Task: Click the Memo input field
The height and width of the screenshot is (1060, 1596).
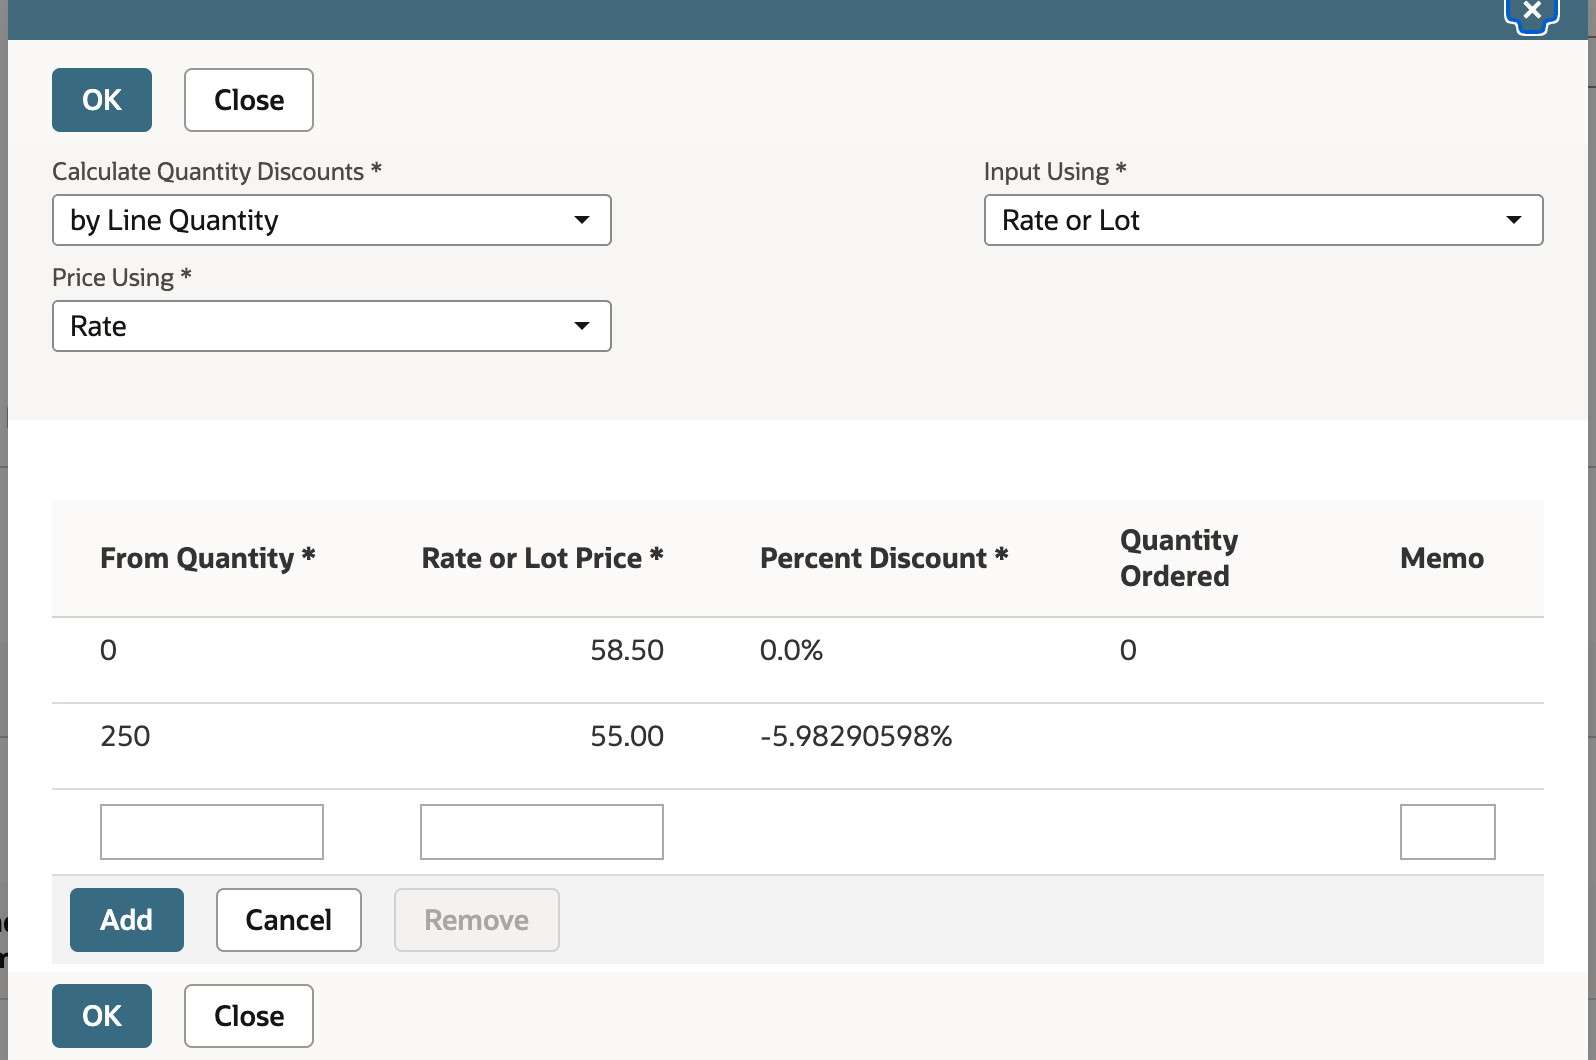Action: point(1448,832)
